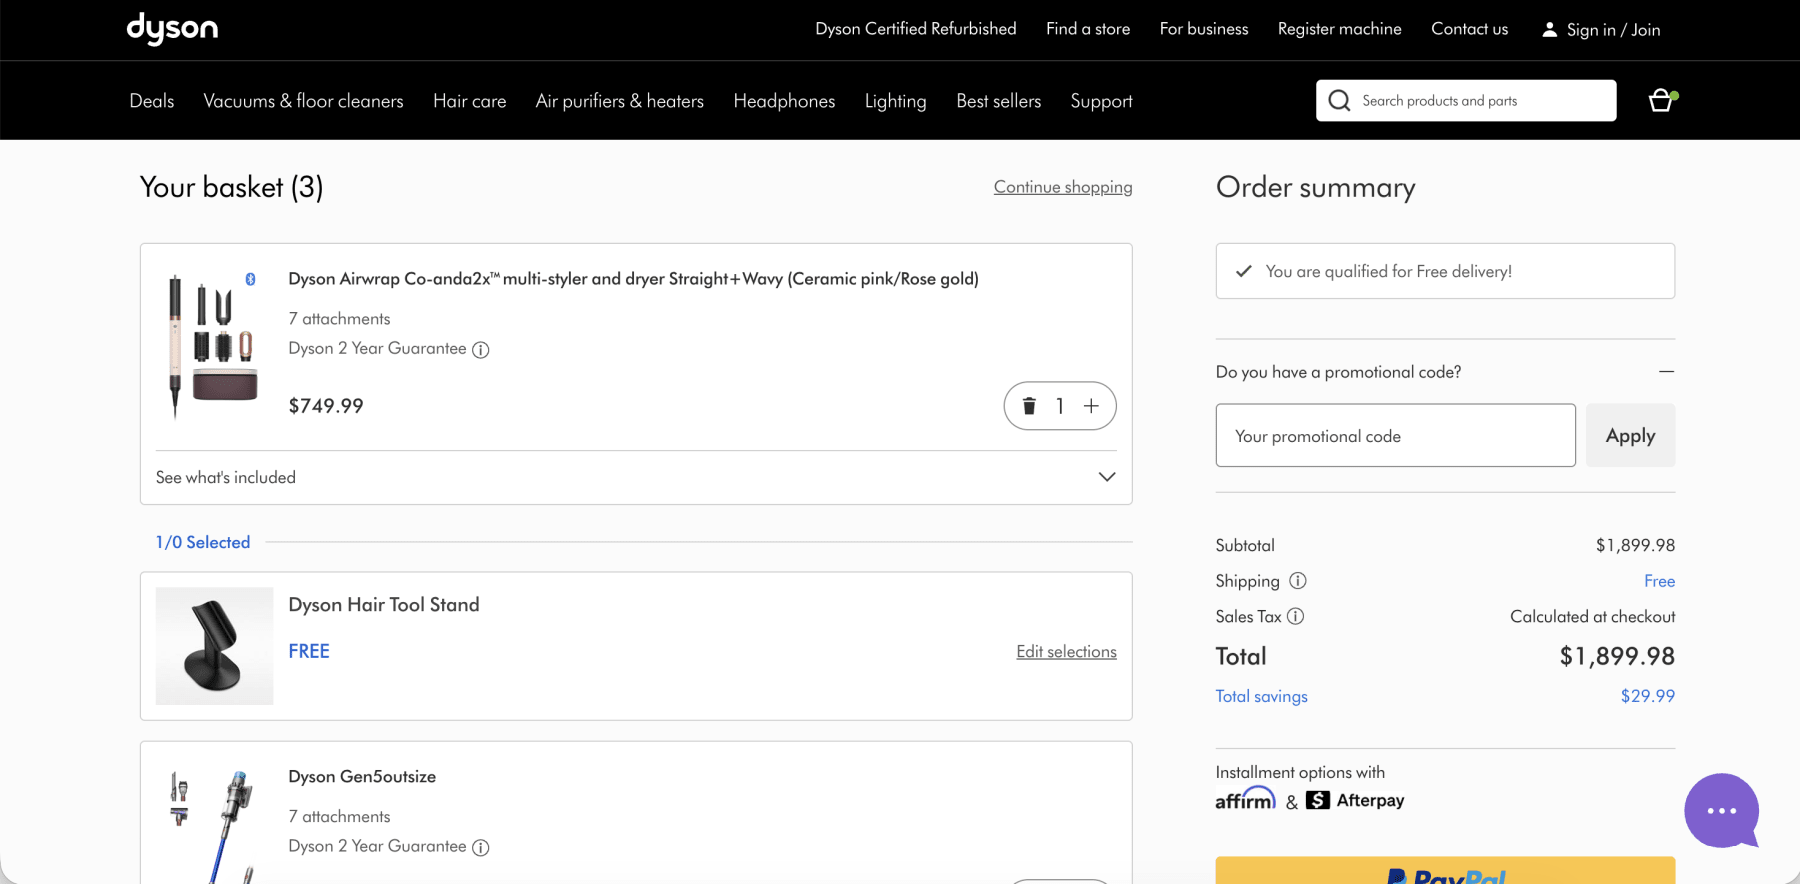1800x884 pixels.
Task: Show Shipping info tooltip icon
Action: tap(1298, 581)
